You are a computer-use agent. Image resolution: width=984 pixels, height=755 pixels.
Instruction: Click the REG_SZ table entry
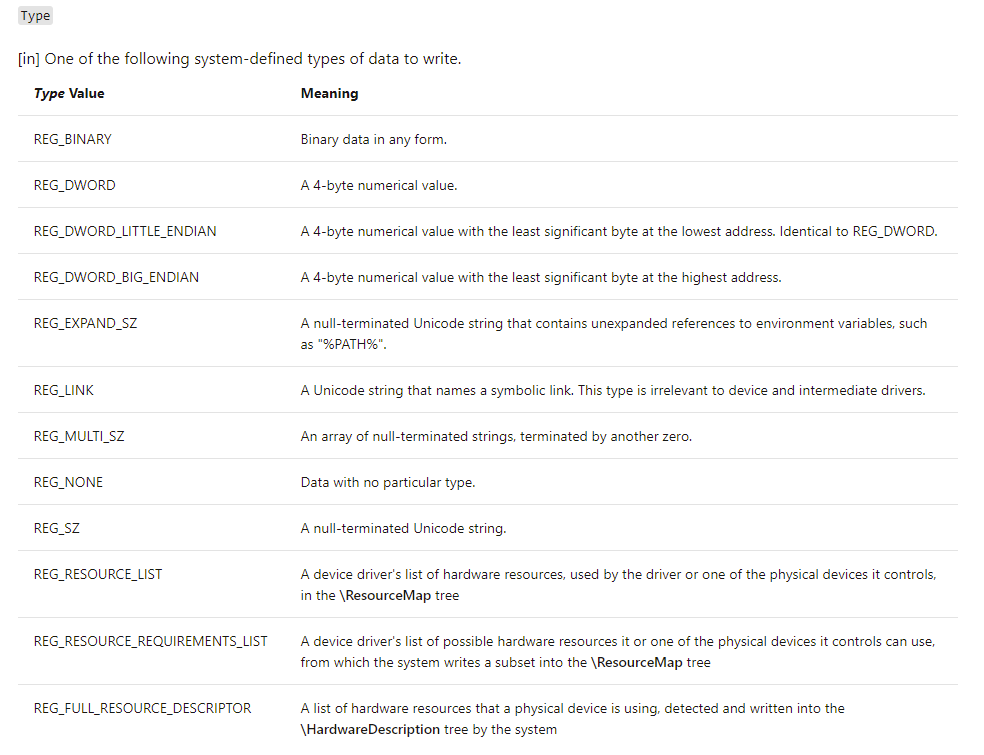click(57, 528)
